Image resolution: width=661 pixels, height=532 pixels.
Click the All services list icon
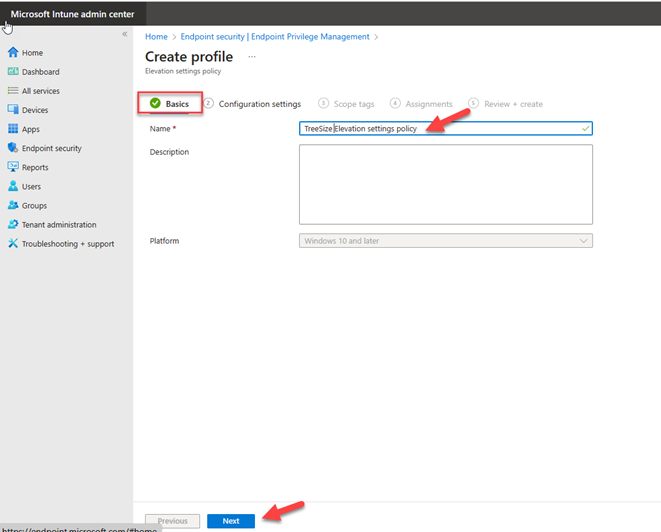(13, 91)
